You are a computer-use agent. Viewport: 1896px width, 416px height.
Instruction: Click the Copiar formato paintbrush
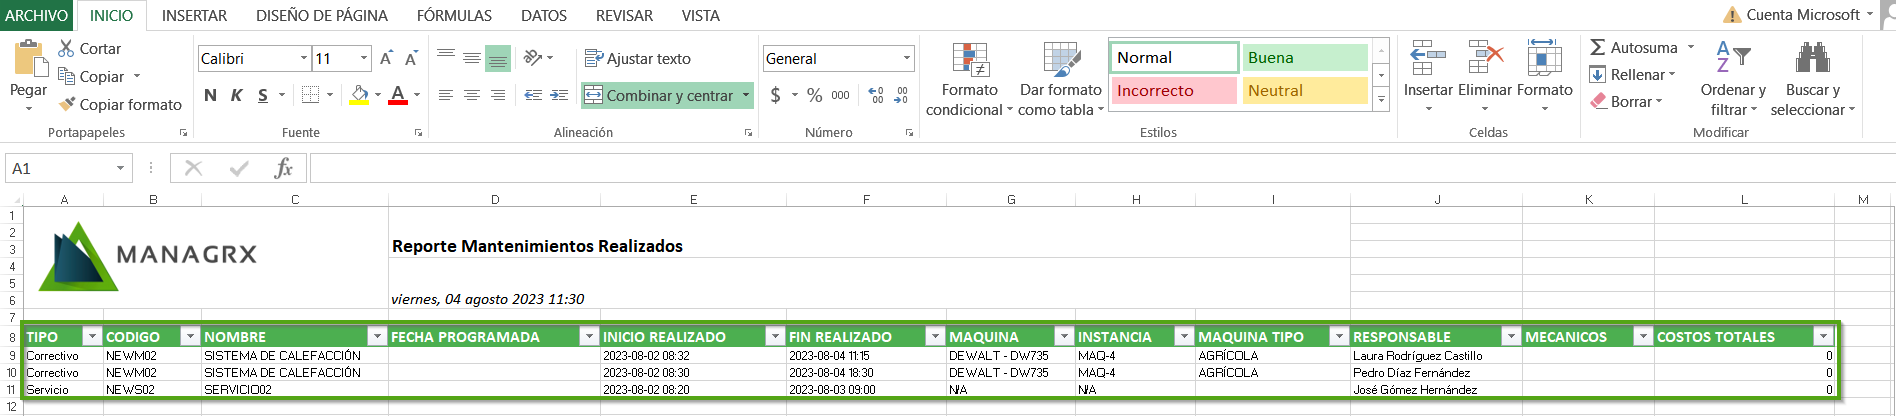[x=67, y=104]
